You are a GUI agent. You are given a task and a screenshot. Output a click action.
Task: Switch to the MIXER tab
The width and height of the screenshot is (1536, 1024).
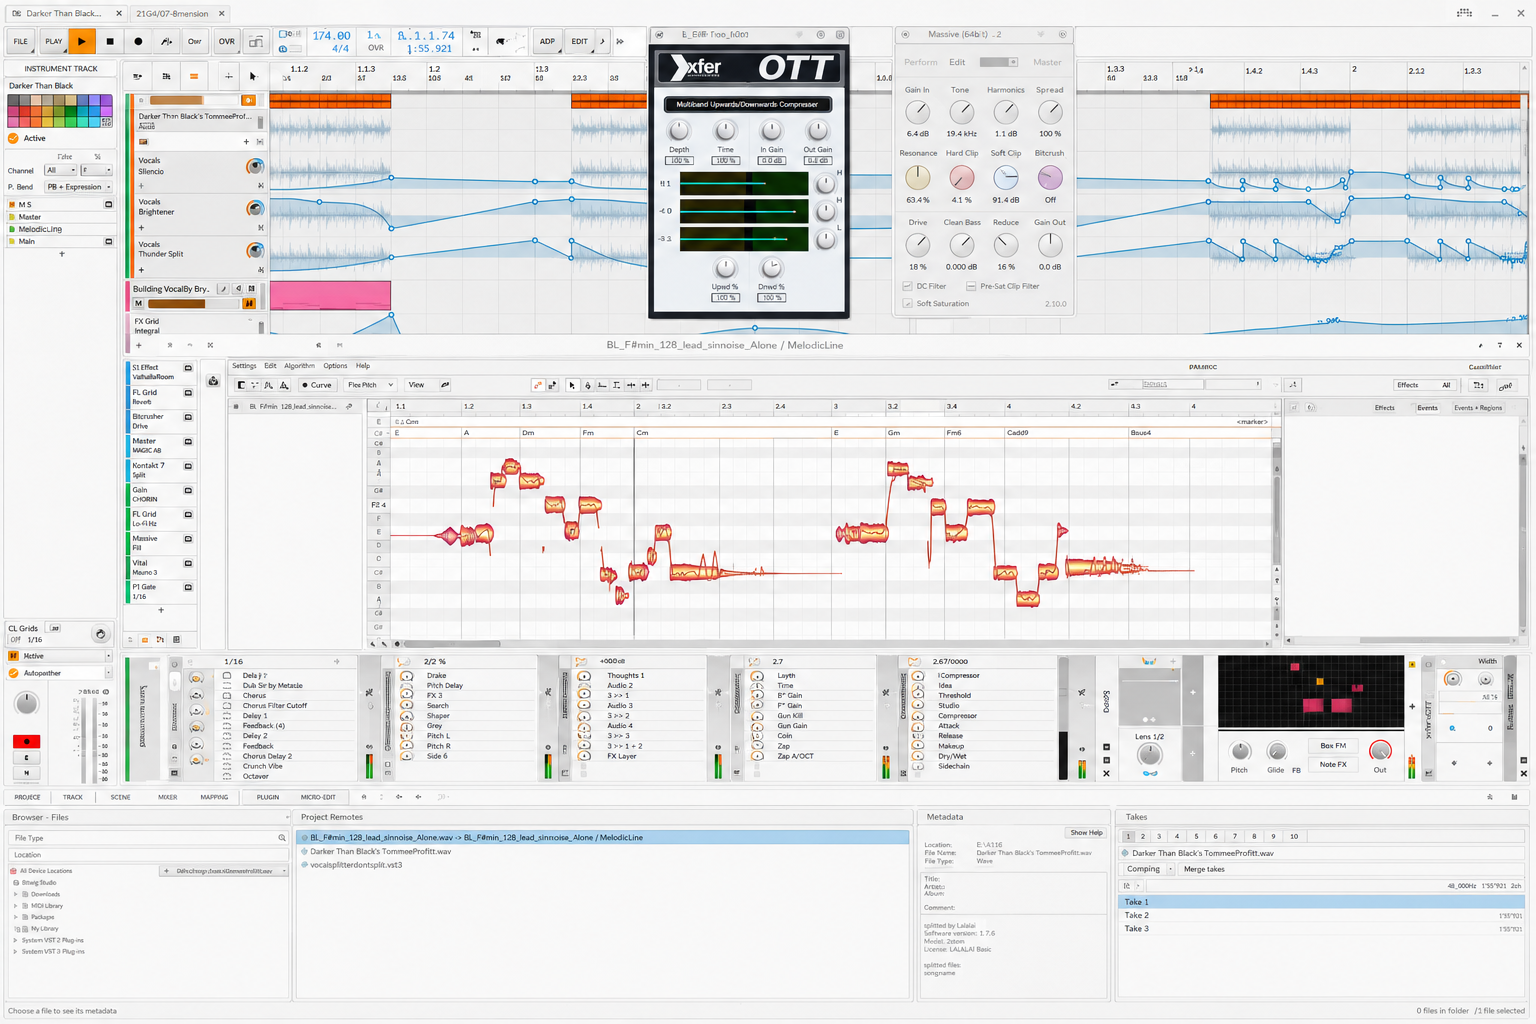[x=167, y=797]
